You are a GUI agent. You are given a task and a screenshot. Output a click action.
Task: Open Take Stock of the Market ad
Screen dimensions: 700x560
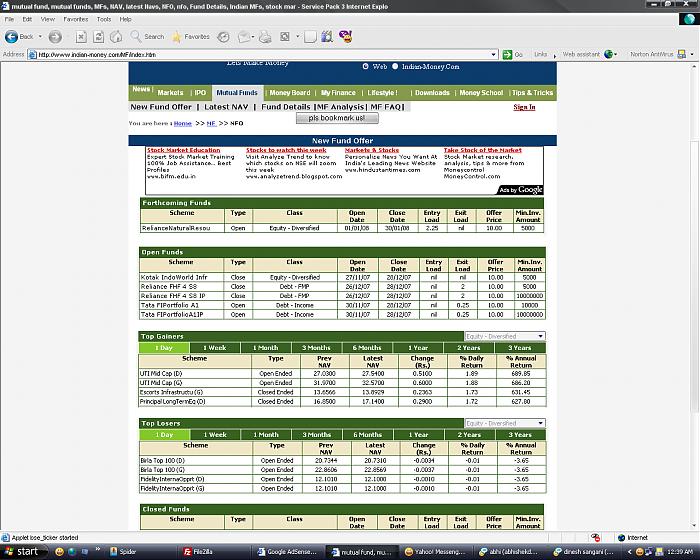(483, 150)
